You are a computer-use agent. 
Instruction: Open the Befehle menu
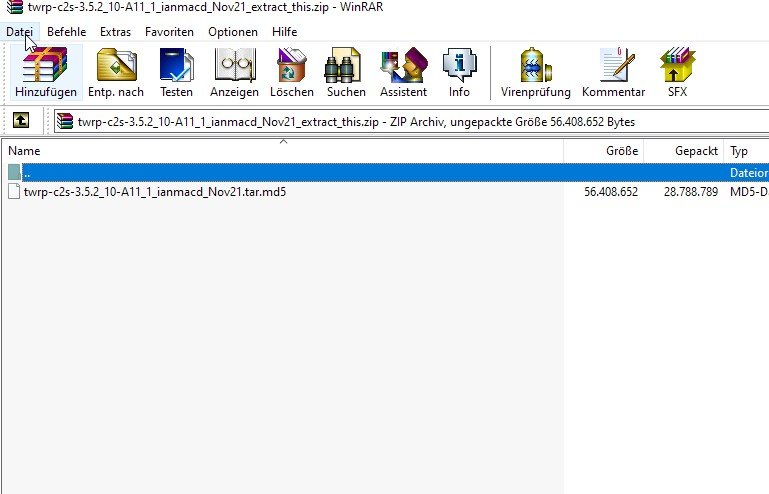point(67,32)
